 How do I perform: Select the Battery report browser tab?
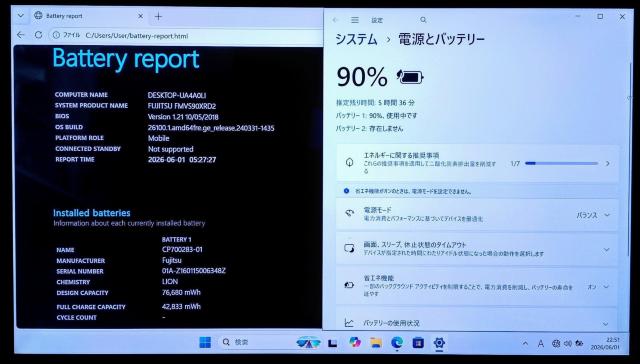point(88,16)
